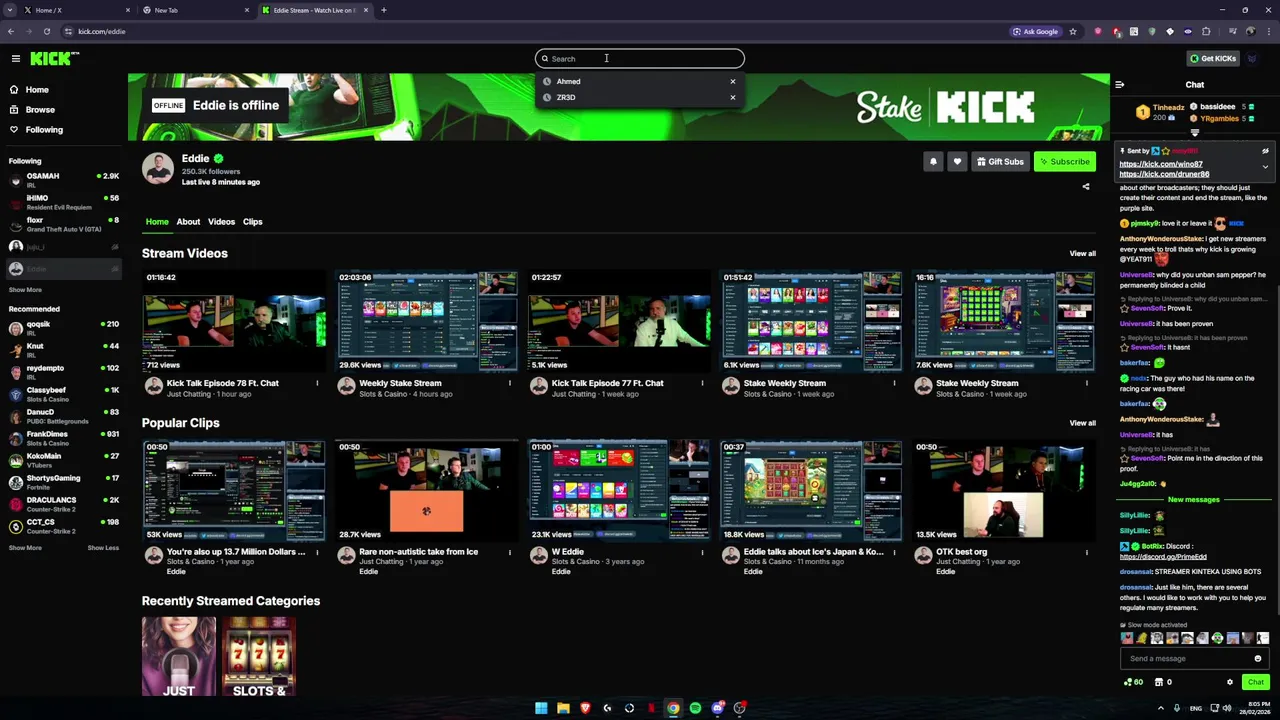Click the chat message input

[x=1186, y=658]
